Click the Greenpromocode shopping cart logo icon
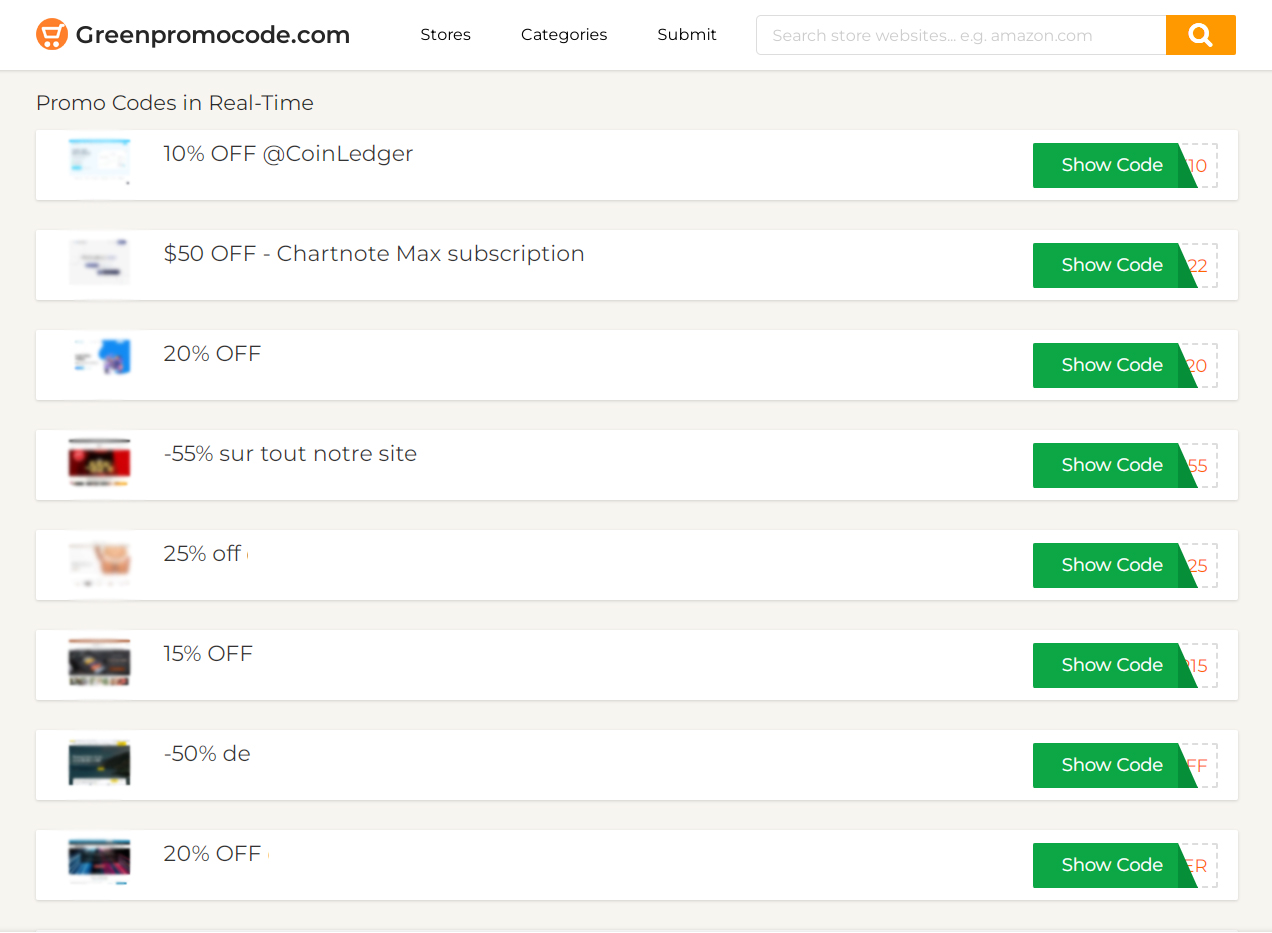This screenshot has width=1272, height=933. pos(52,35)
